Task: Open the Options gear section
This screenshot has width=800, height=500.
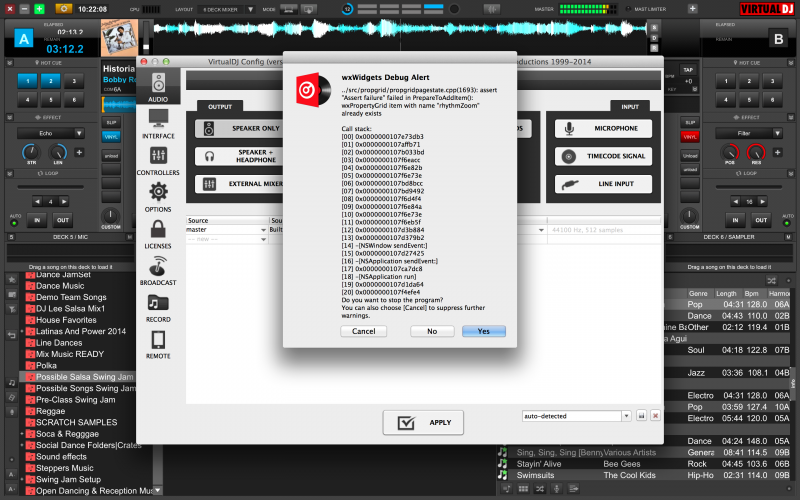Action: point(158,197)
